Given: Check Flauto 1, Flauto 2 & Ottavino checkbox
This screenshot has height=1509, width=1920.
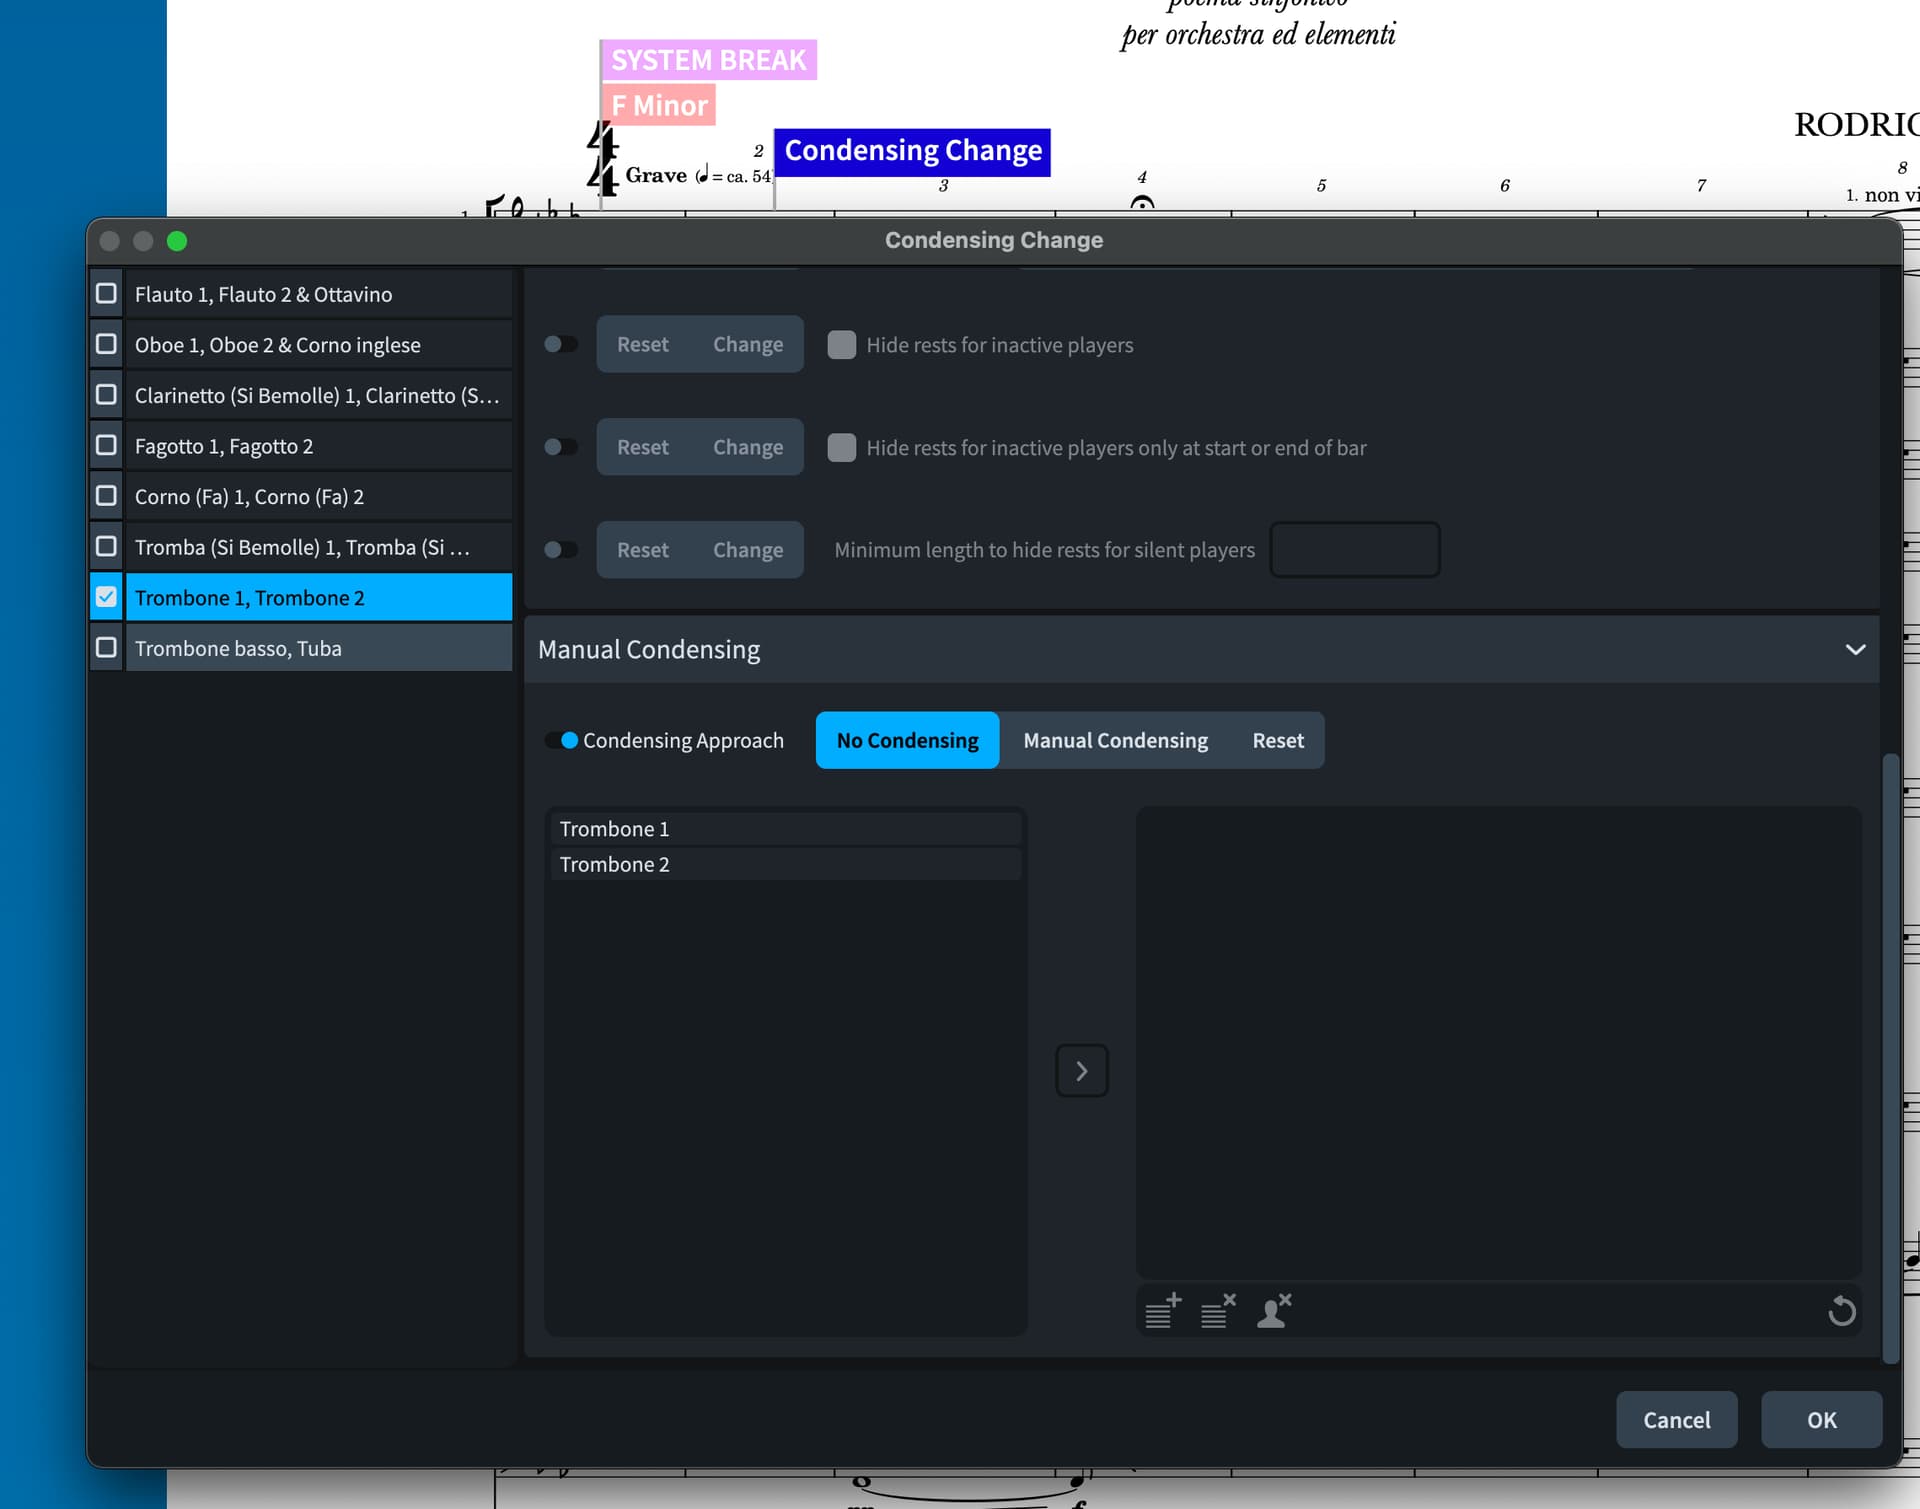Looking at the screenshot, I should (106, 294).
